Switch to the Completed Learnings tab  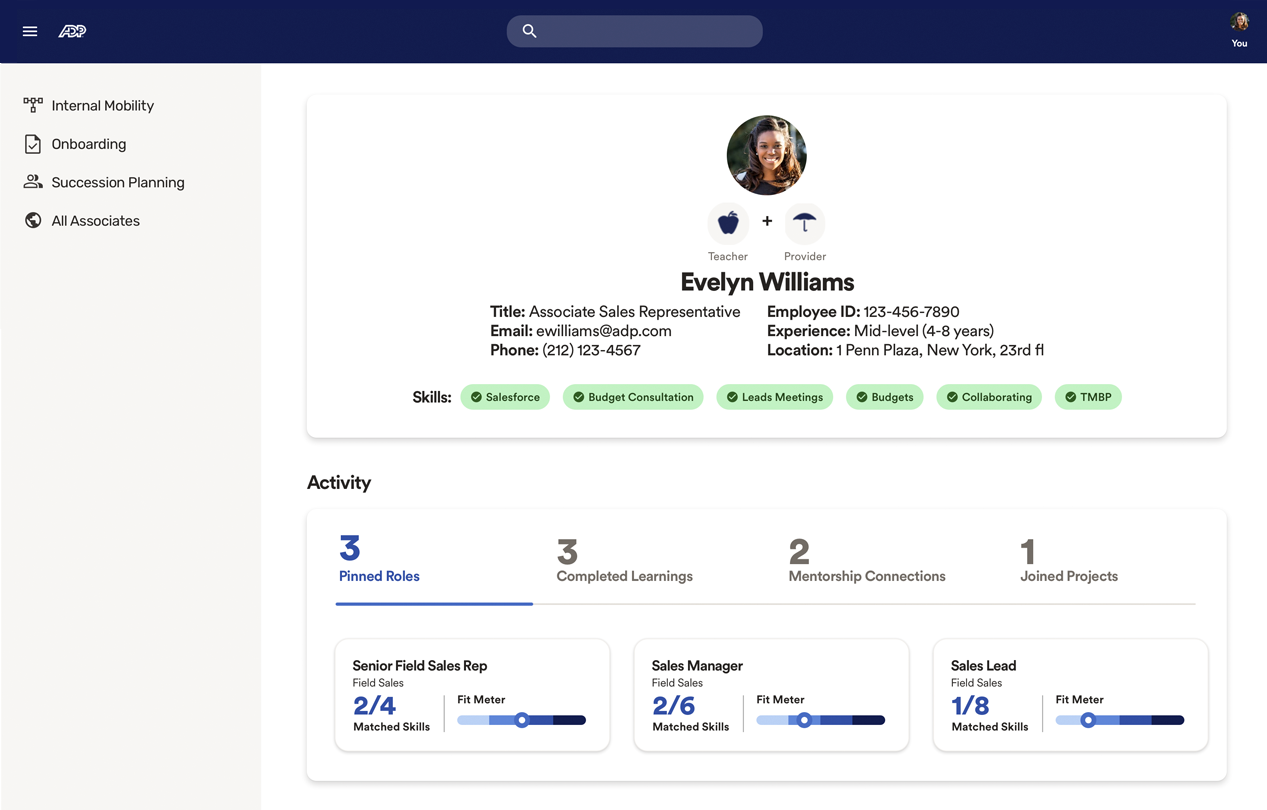pyautogui.click(x=624, y=562)
